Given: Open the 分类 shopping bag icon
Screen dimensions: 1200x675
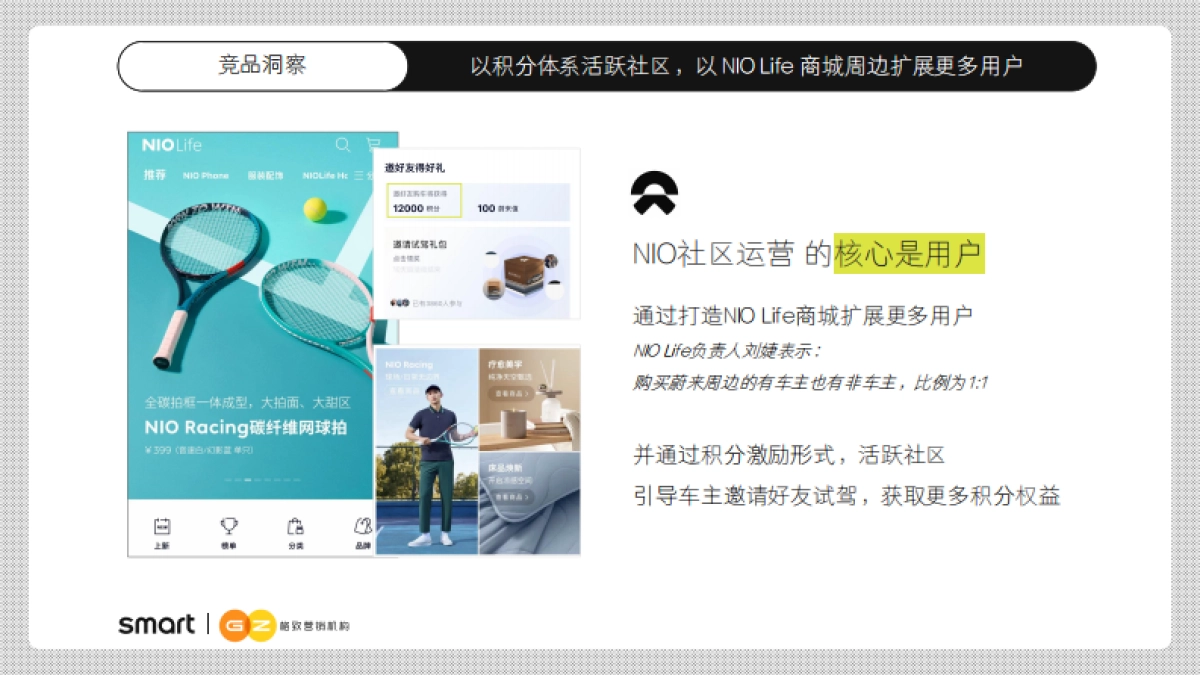Looking at the screenshot, I should click(296, 526).
